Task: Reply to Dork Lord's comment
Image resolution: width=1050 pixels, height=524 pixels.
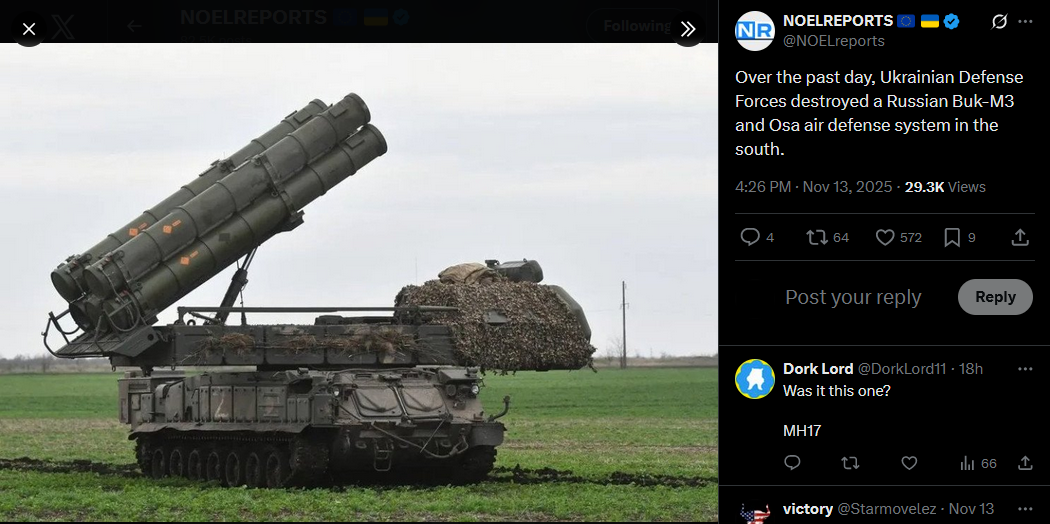Action: click(x=792, y=462)
